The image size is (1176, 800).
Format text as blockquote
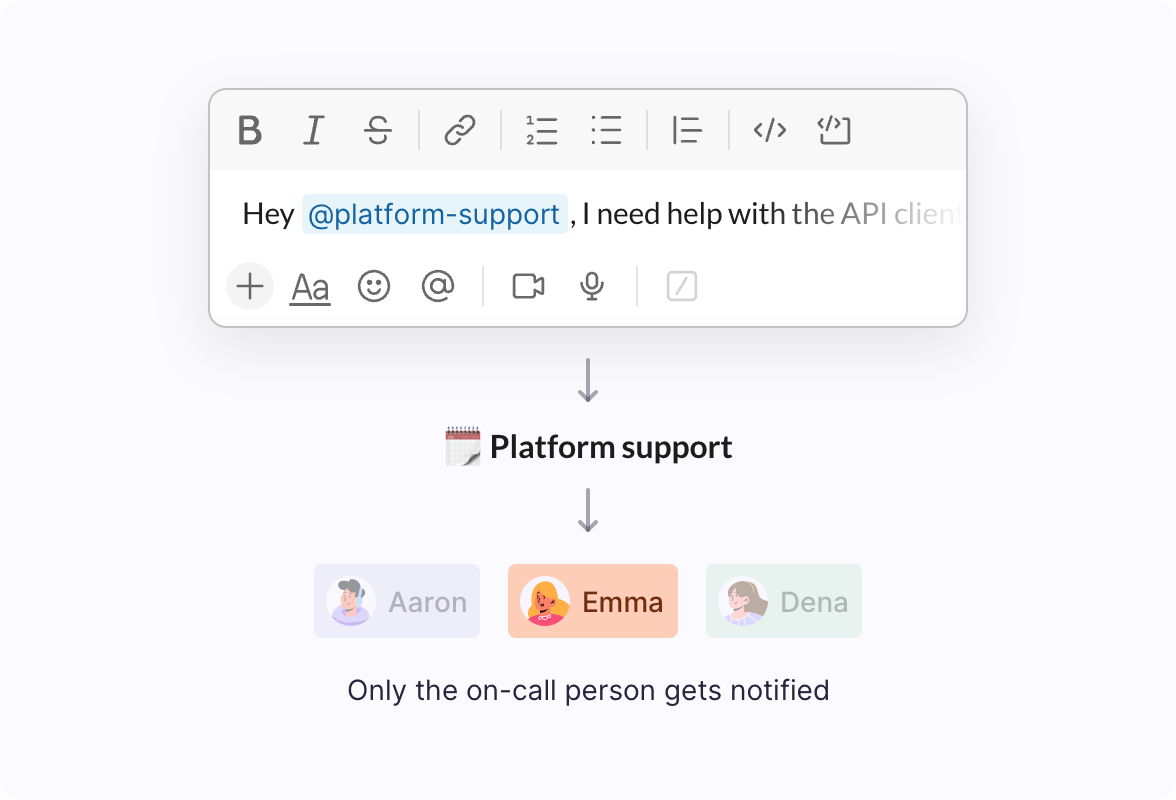tap(687, 130)
